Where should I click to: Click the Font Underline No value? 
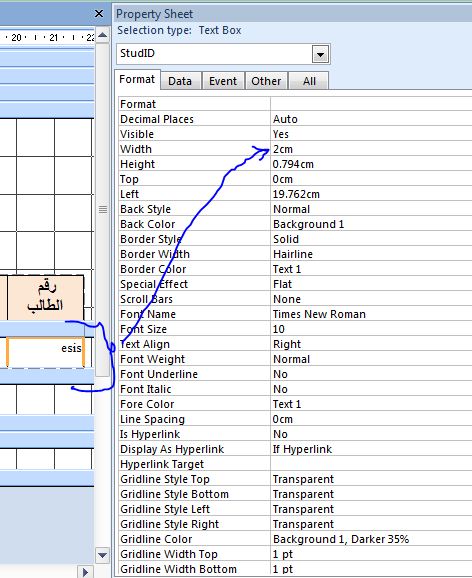(x=371, y=374)
